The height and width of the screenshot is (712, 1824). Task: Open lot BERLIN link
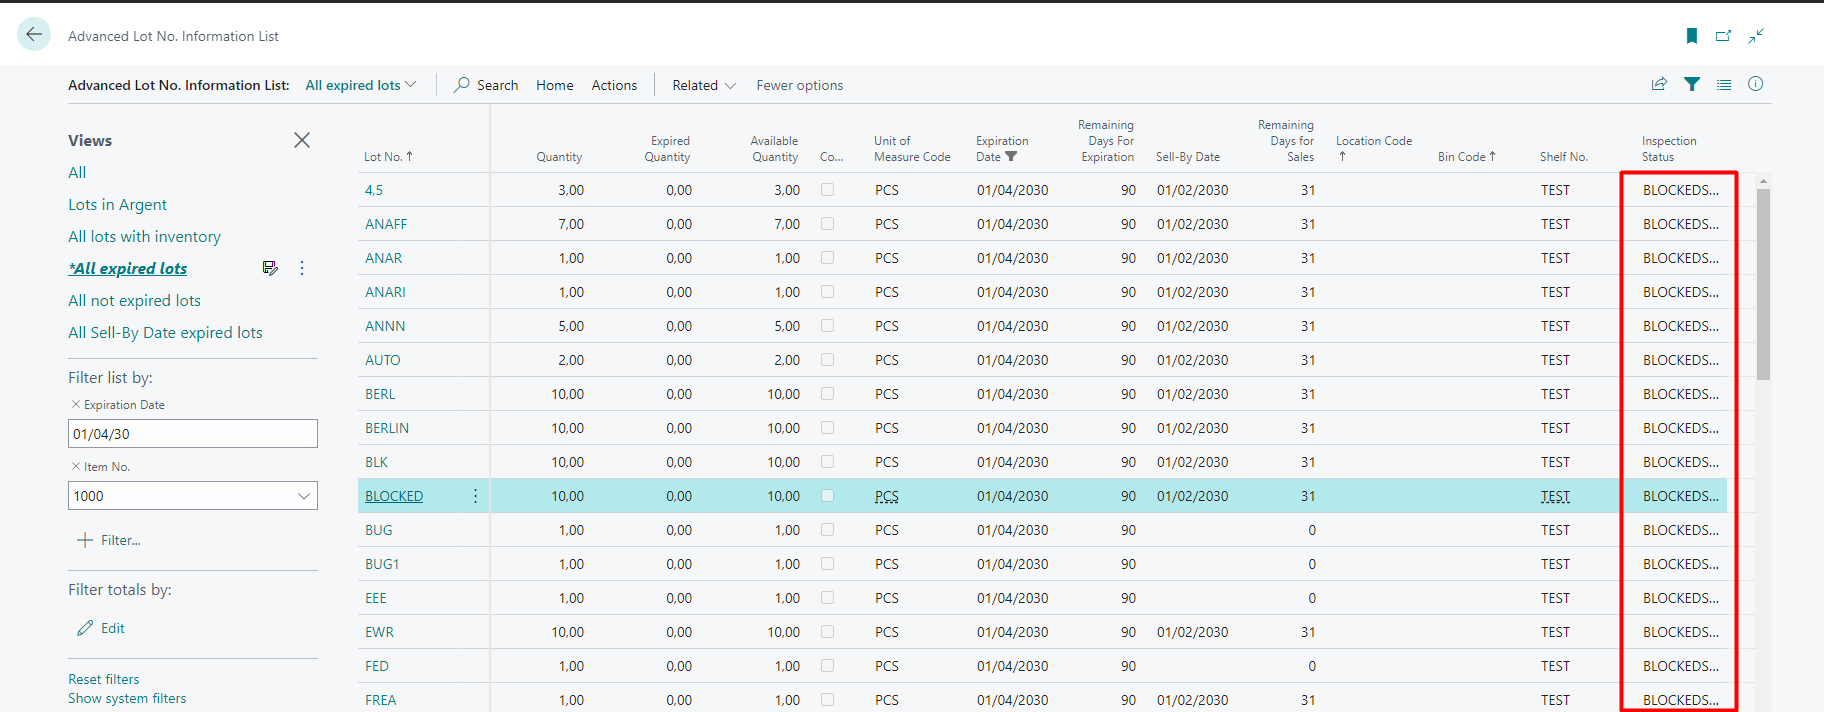pyautogui.click(x=387, y=428)
